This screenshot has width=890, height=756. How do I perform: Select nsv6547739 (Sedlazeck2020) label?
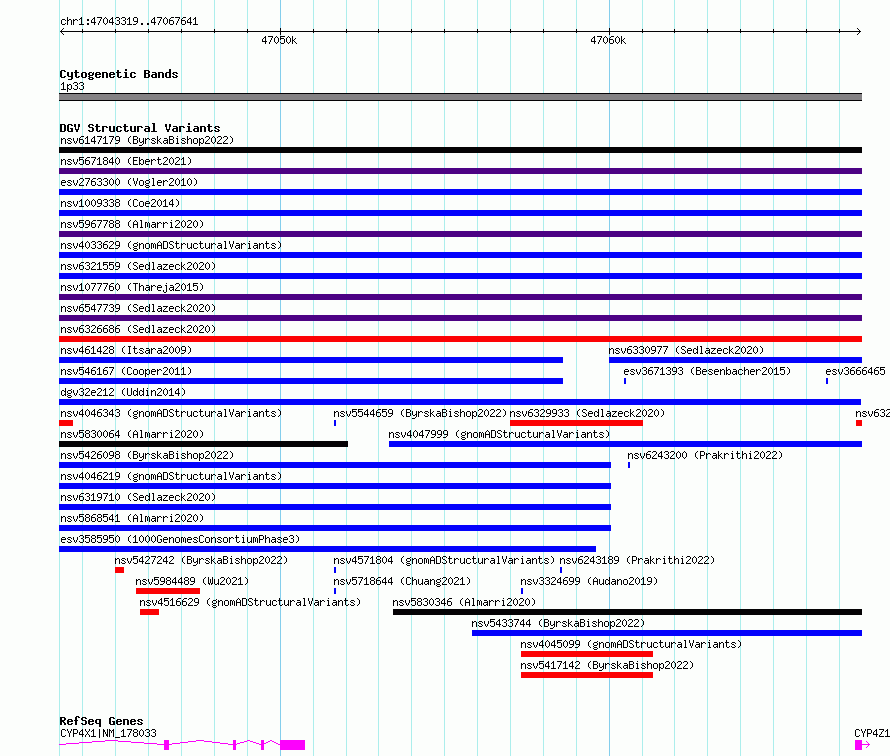[138, 308]
